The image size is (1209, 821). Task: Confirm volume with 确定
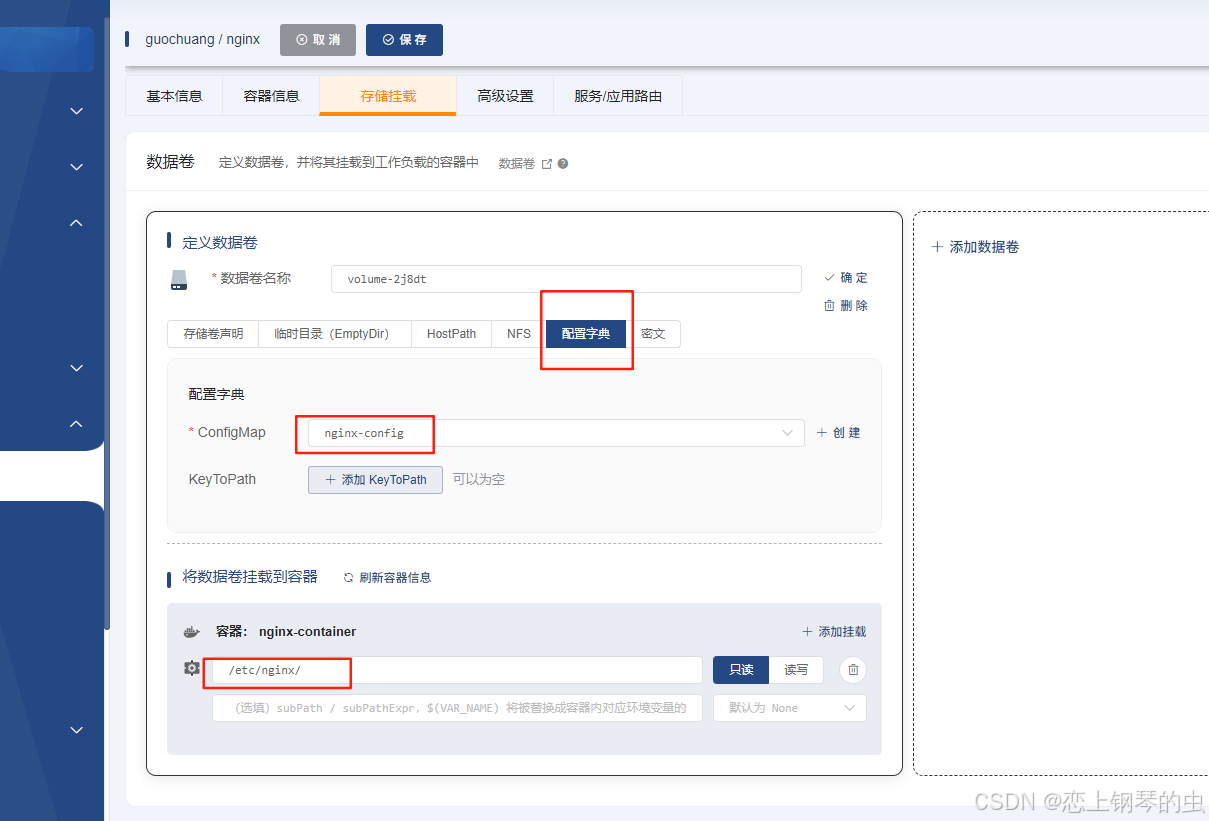click(x=846, y=278)
